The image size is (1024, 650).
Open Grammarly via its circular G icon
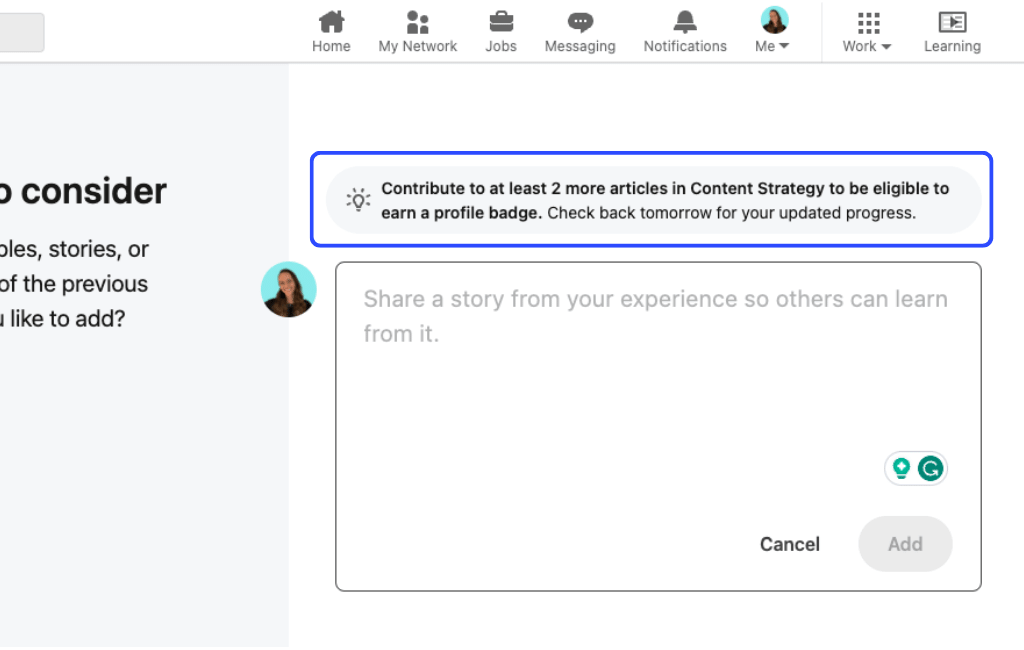point(930,468)
